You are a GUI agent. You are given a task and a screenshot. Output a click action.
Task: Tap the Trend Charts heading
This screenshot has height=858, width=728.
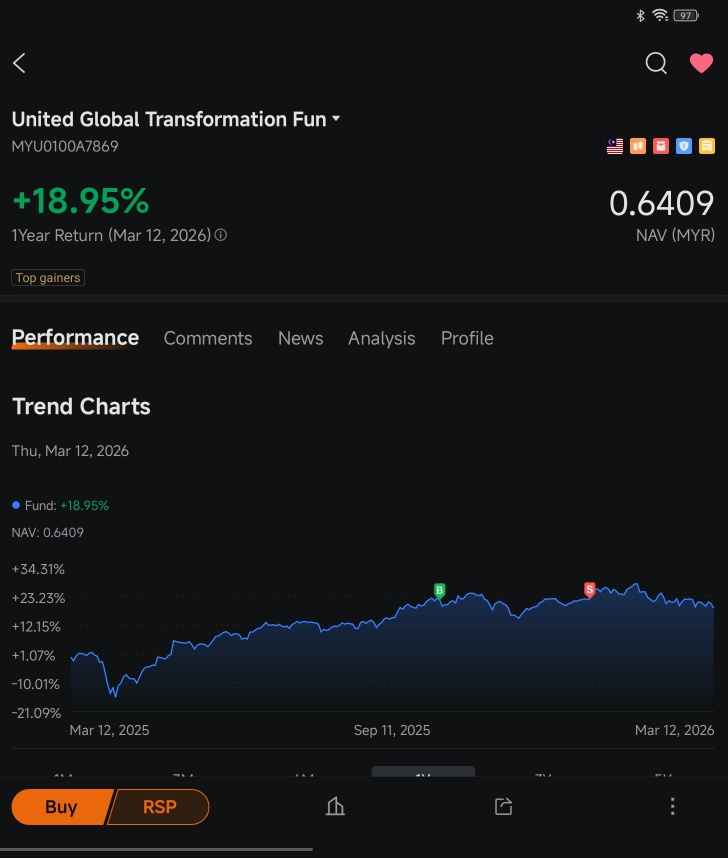(x=81, y=407)
